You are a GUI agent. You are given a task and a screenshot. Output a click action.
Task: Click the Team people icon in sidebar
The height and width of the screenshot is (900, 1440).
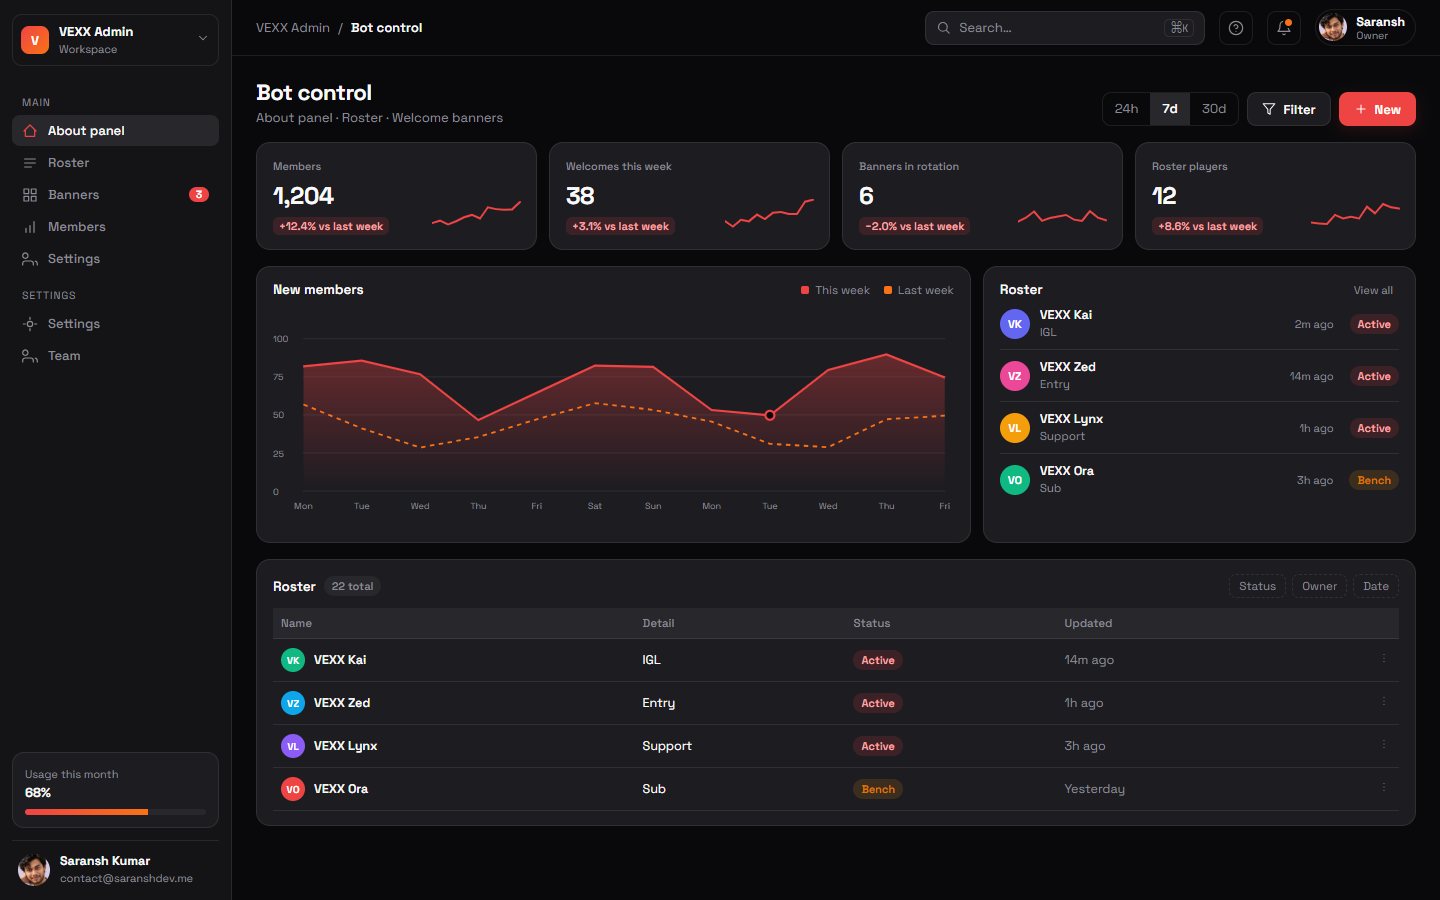30,356
